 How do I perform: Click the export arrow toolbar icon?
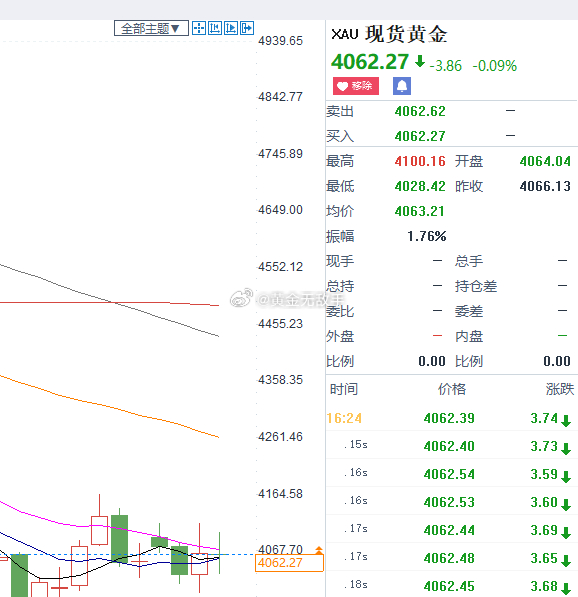(x=247, y=28)
